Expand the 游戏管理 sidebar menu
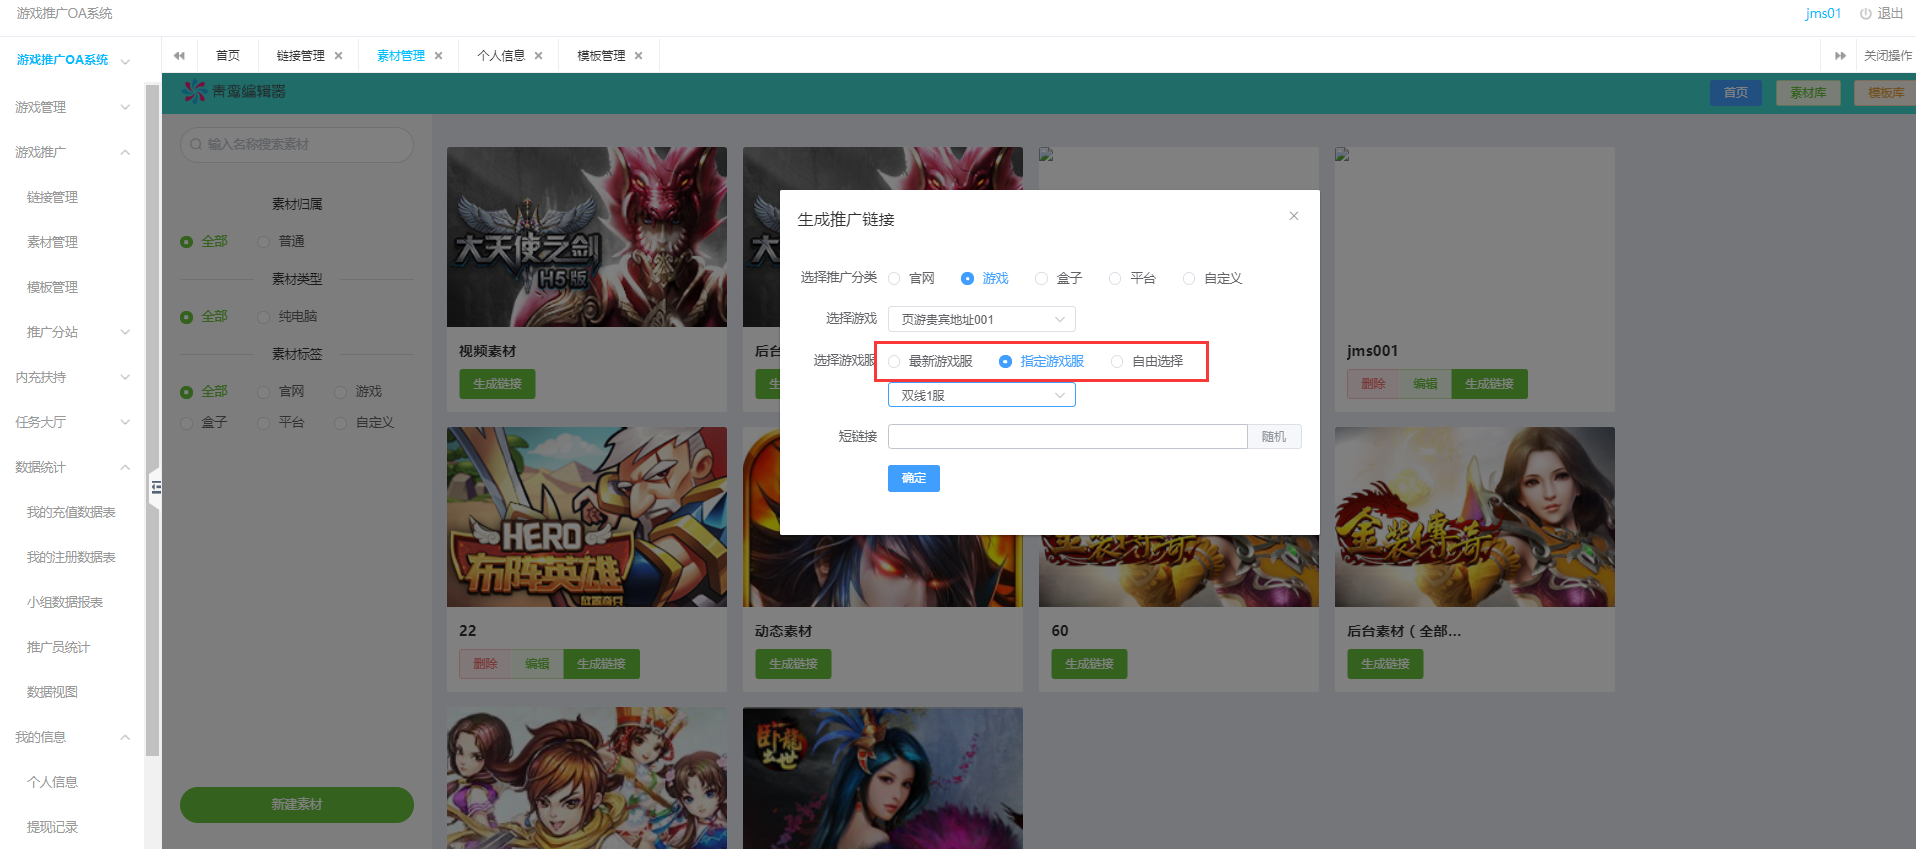This screenshot has width=1916, height=849. 70,107
